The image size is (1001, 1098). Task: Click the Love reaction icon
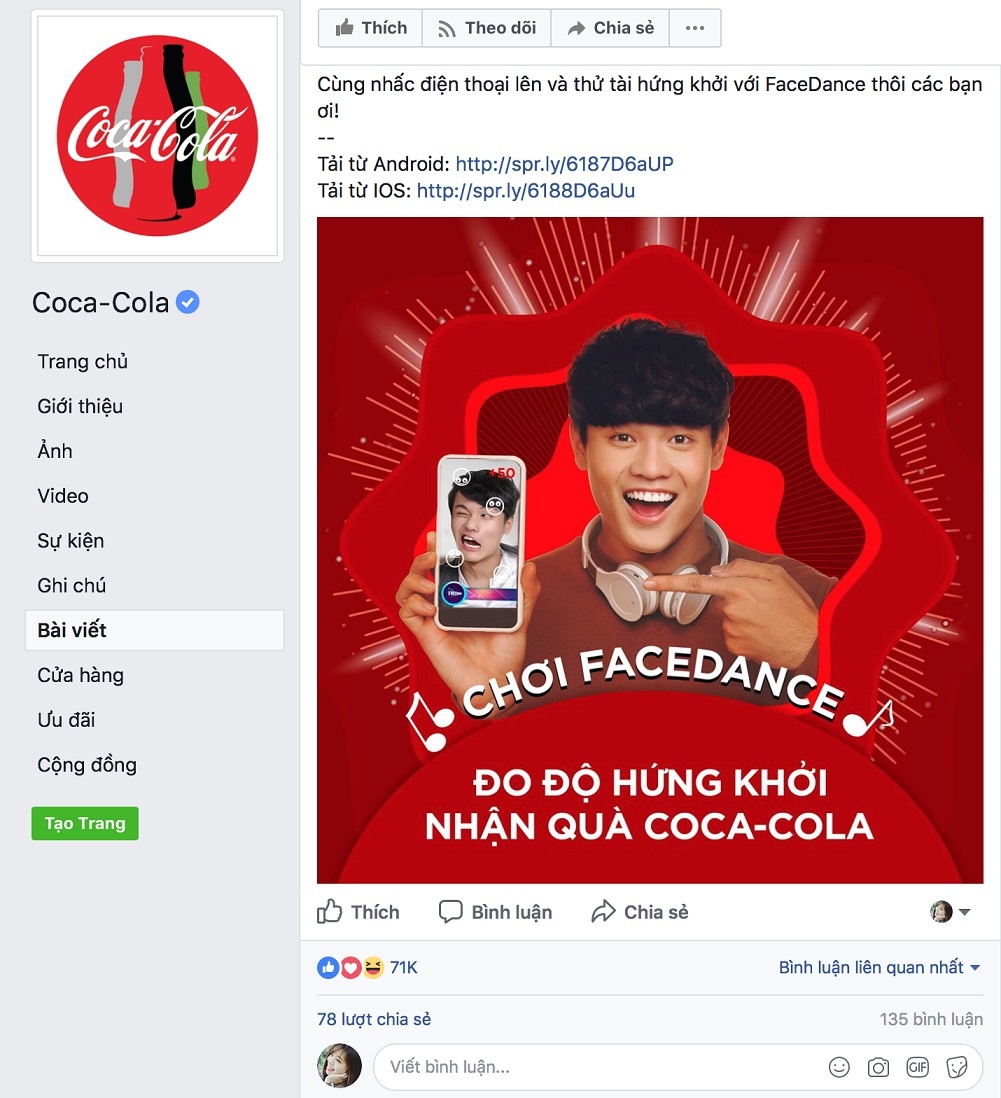click(351, 967)
